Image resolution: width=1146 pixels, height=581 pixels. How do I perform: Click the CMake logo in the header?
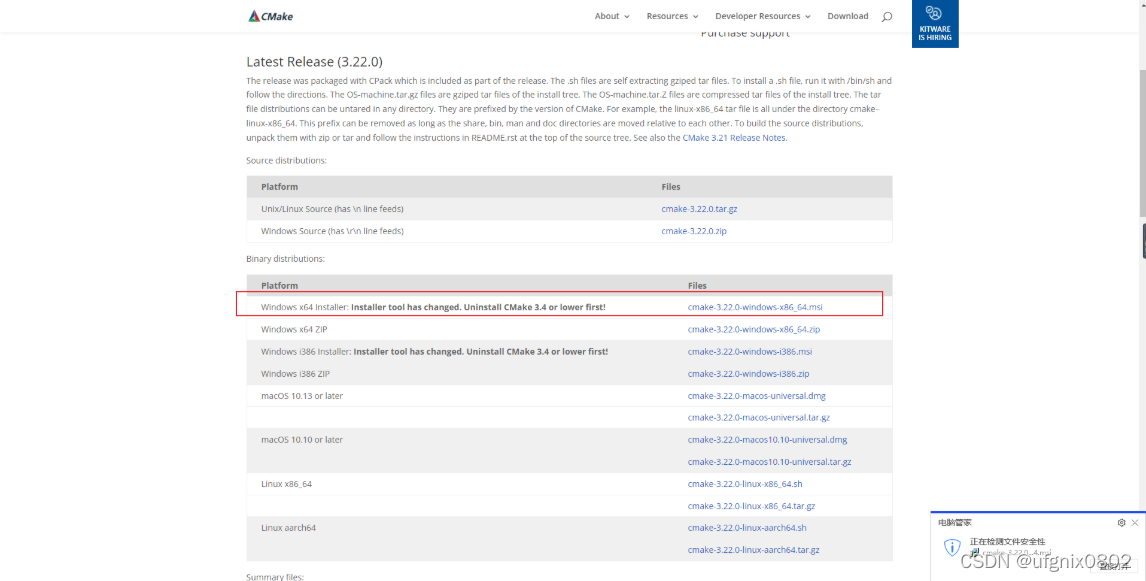click(x=270, y=16)
